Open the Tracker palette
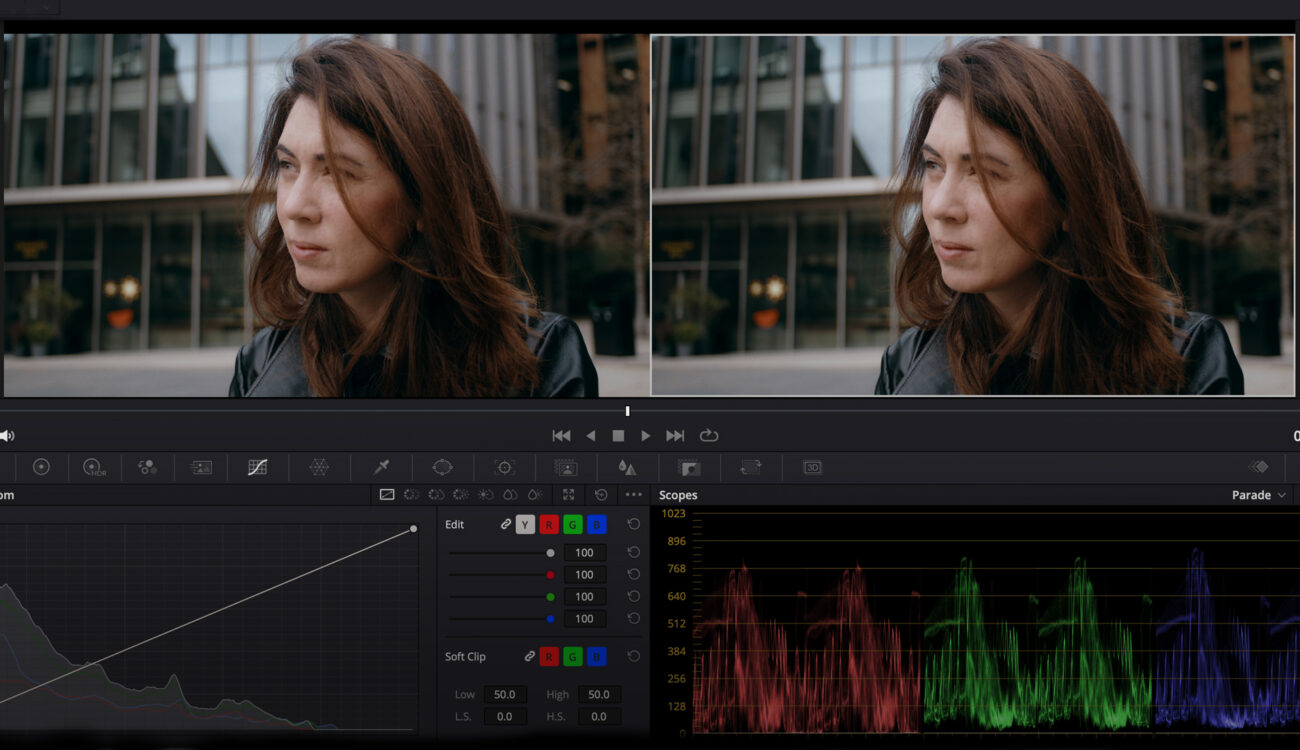The height and width of the screenshot is (750, 1300). (x=505, y=467)
